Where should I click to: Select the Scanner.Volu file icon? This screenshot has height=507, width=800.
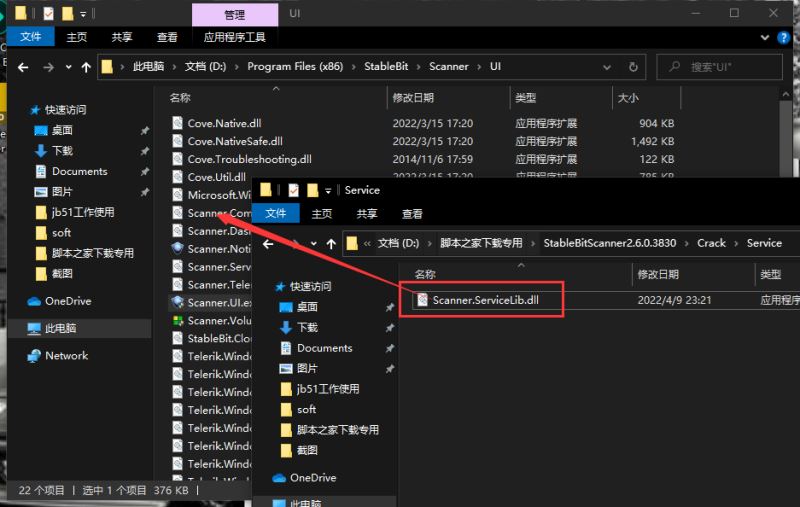(177, 320)
